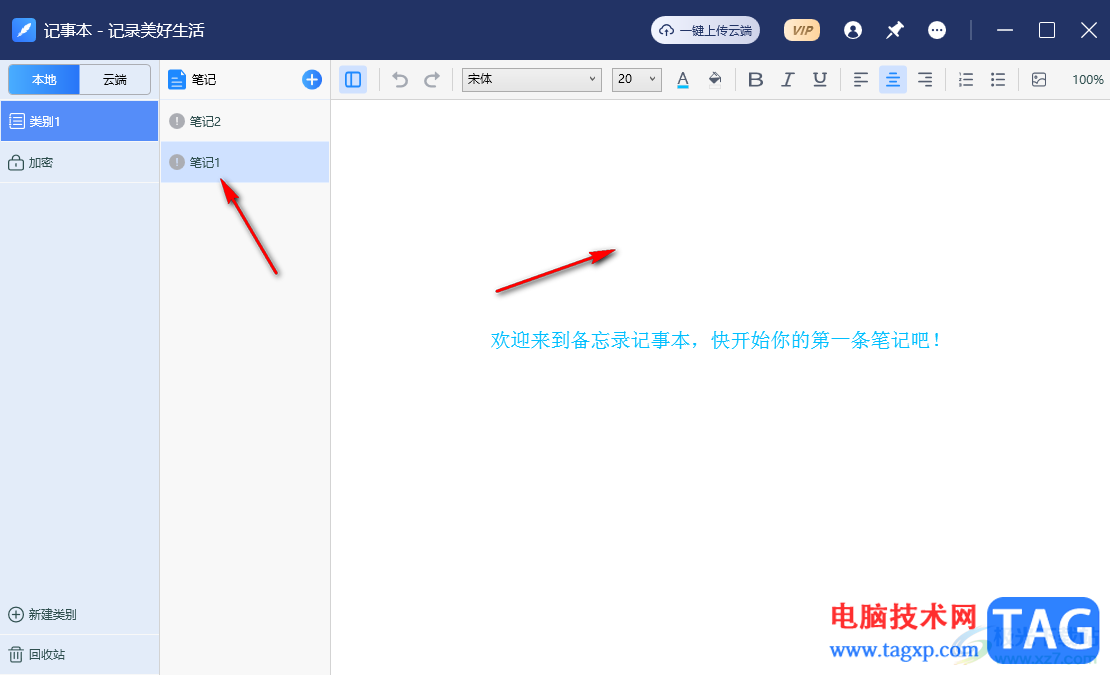
Task: Align text to the right
Action: pos(925,79)
